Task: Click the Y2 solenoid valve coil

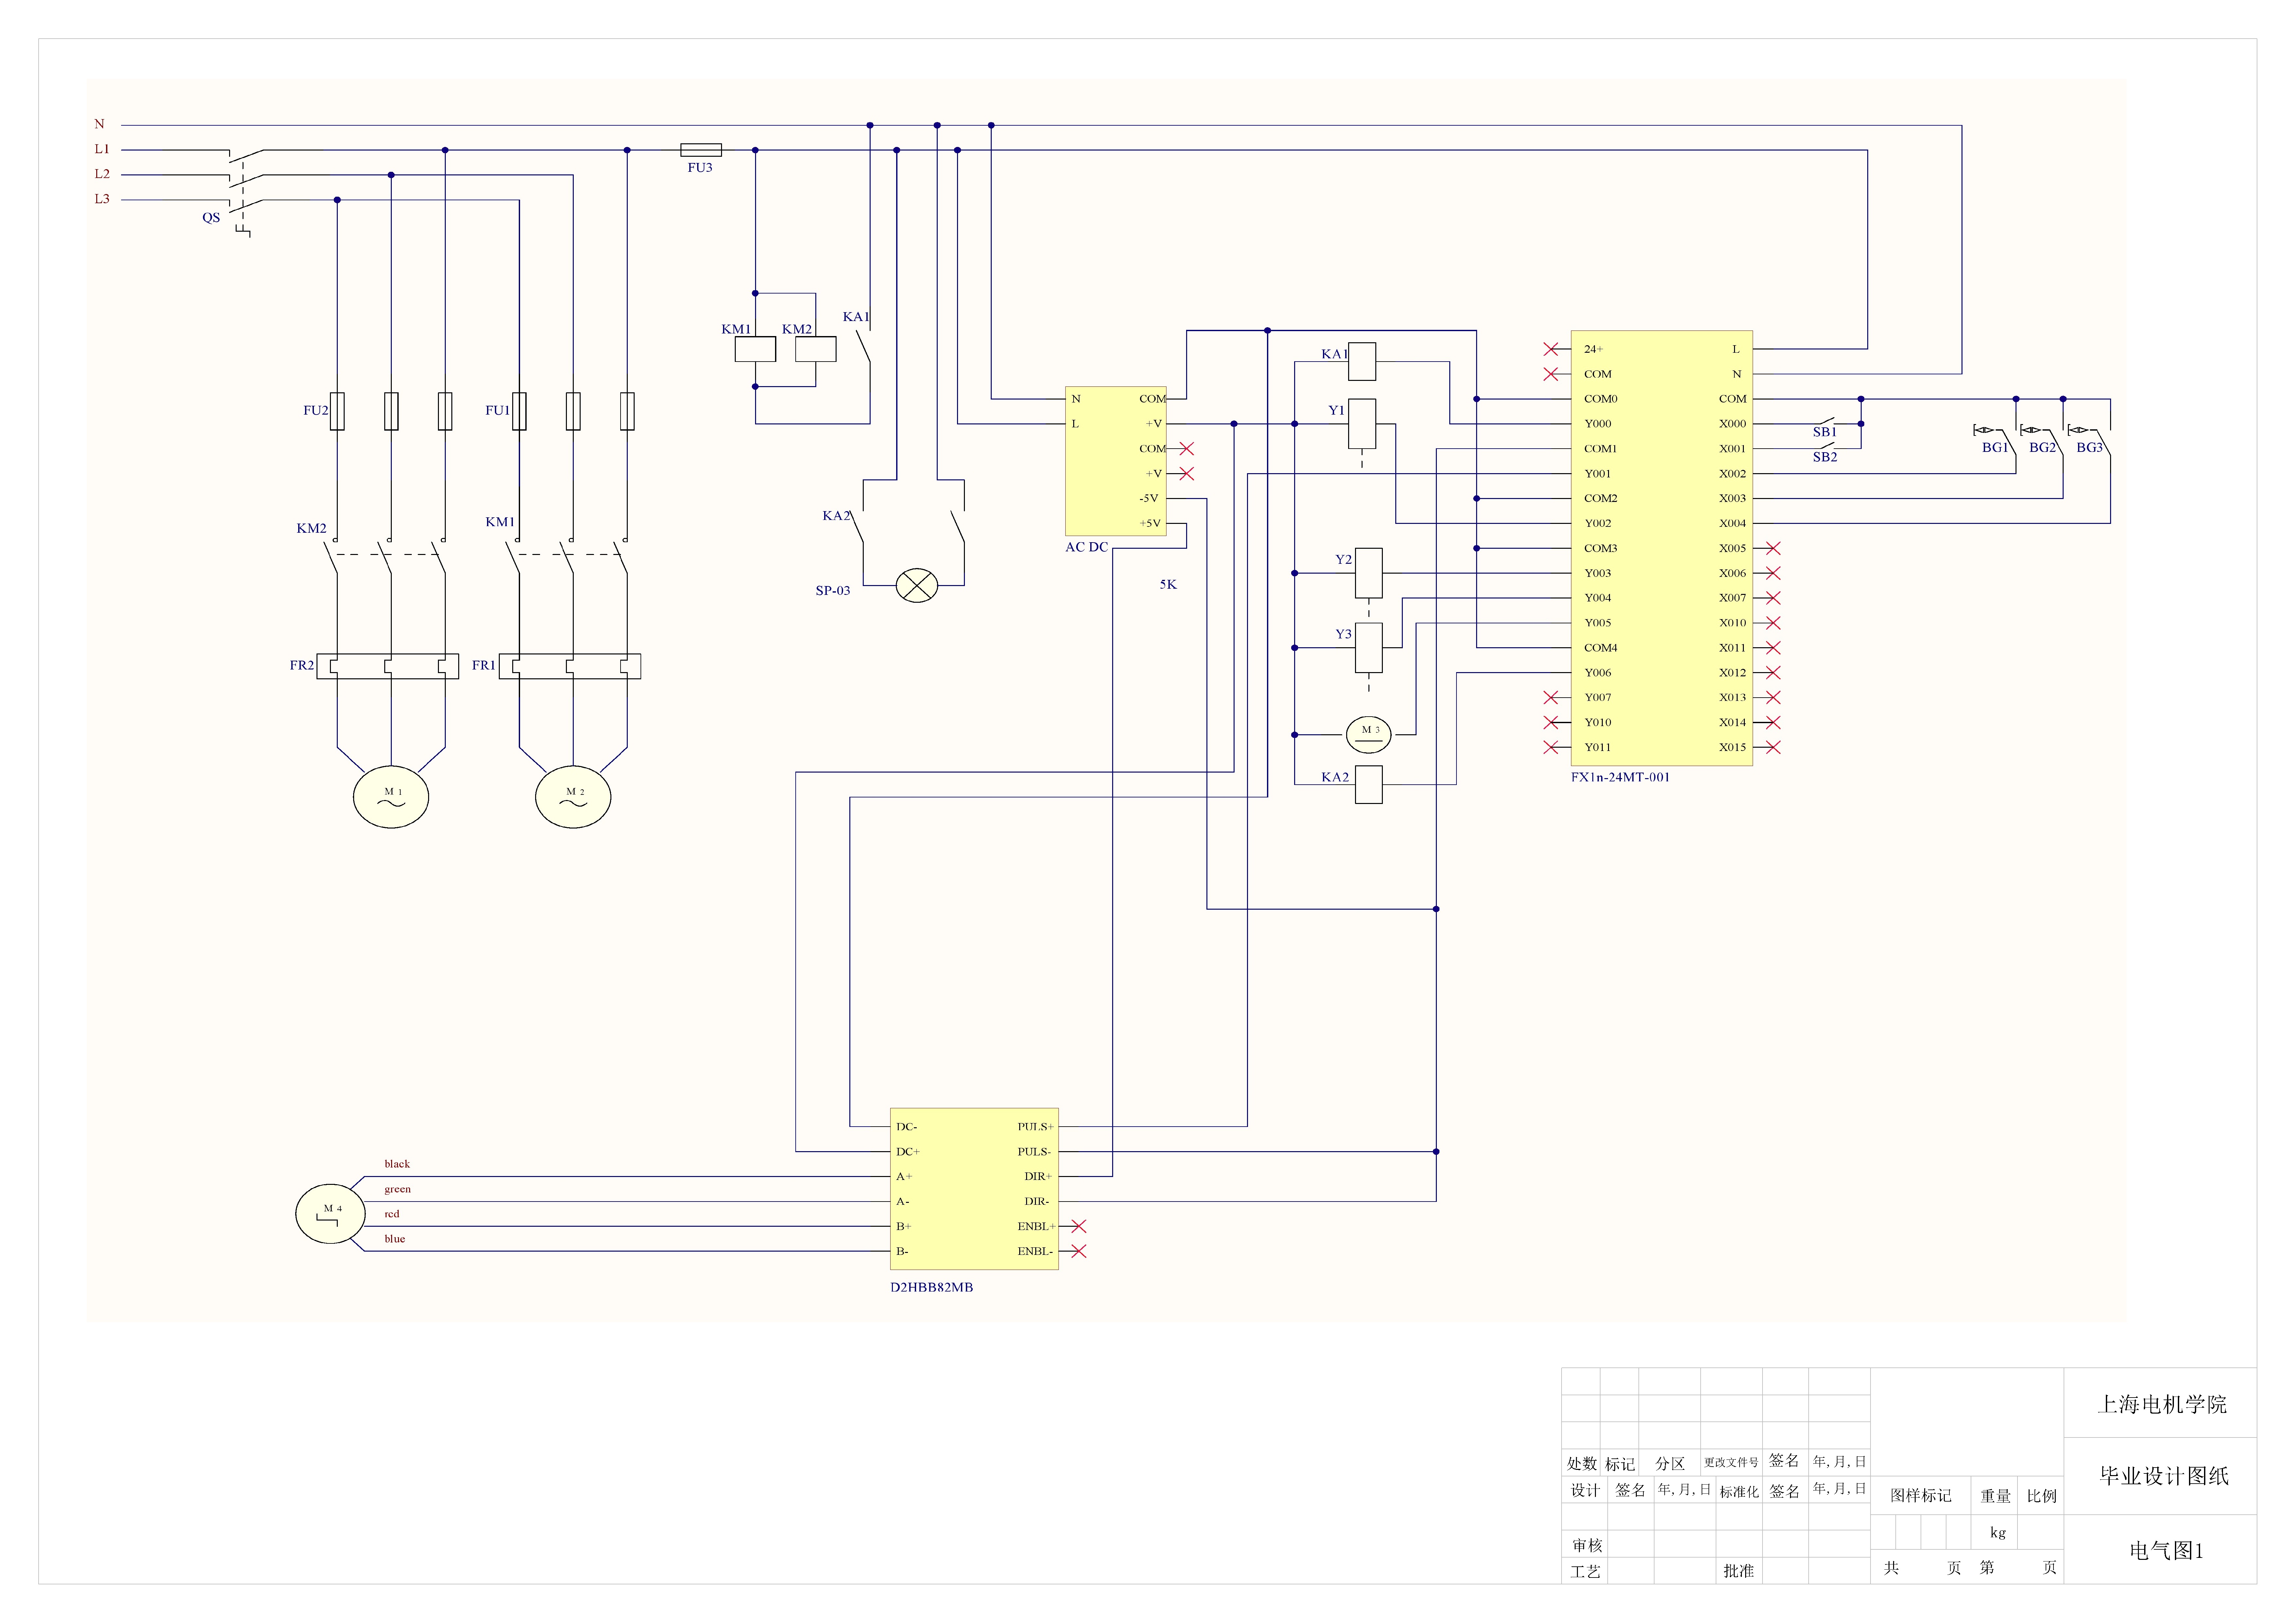Action: coord(1369,573)
